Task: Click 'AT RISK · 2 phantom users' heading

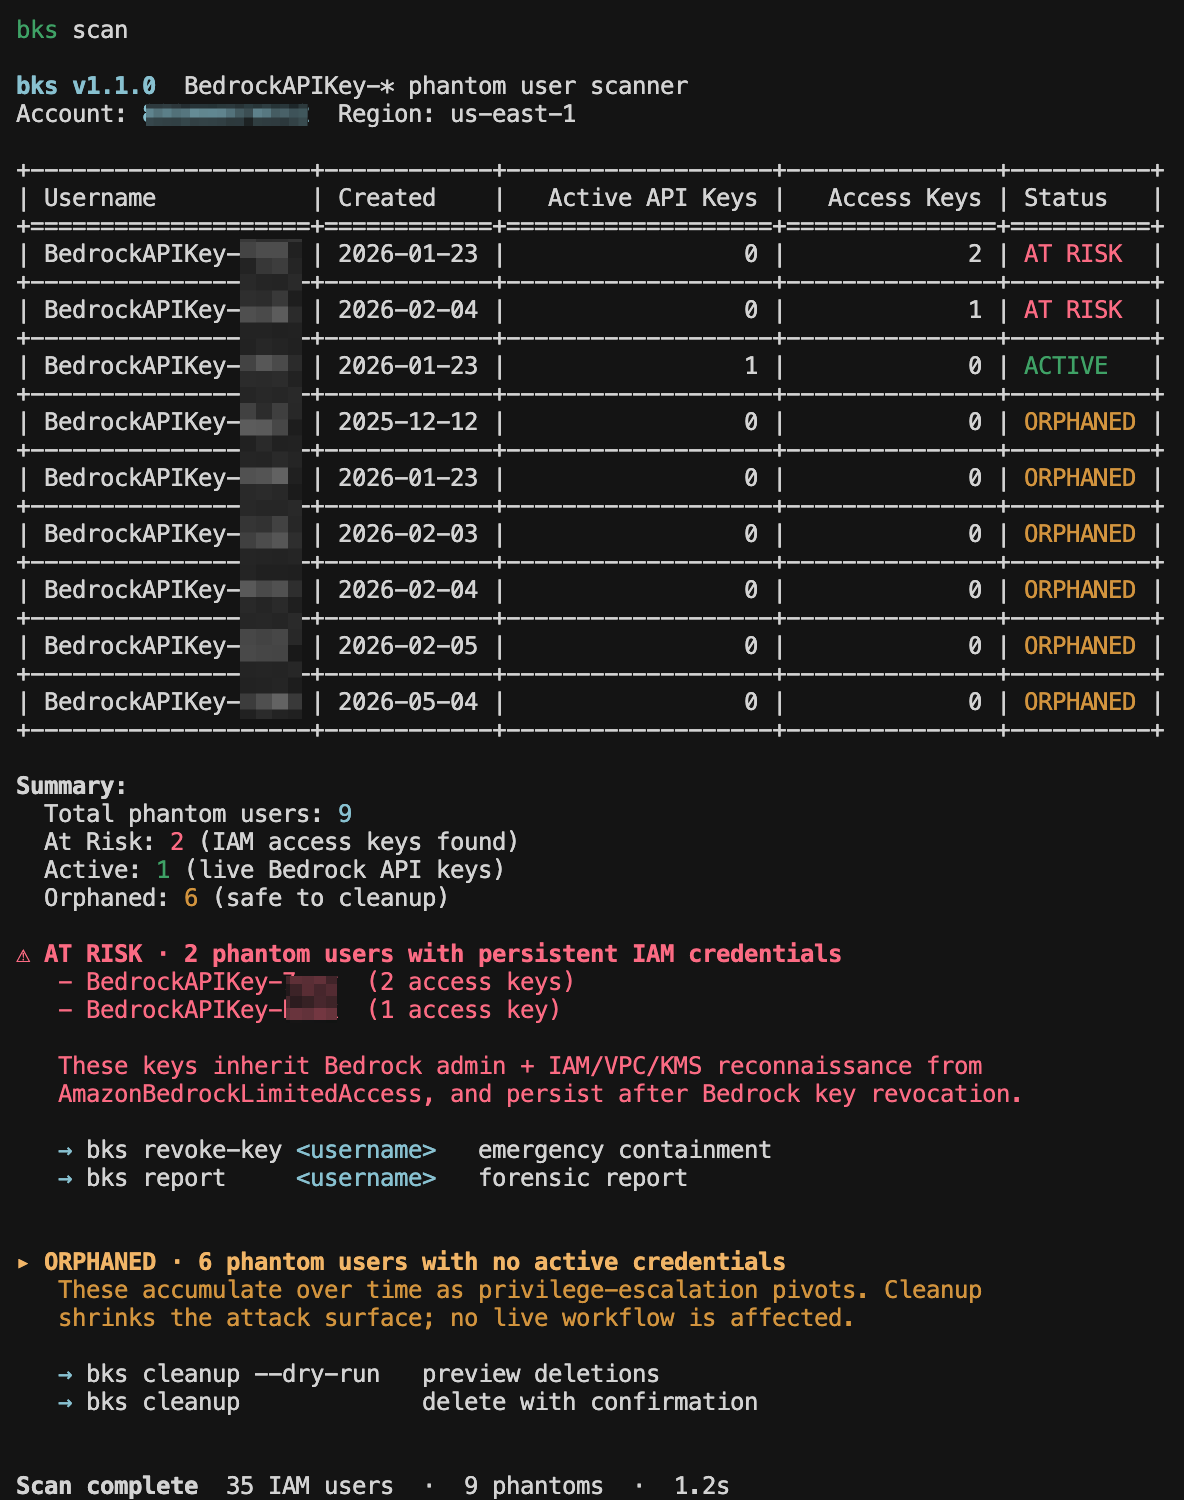Action: pos(443,954)
